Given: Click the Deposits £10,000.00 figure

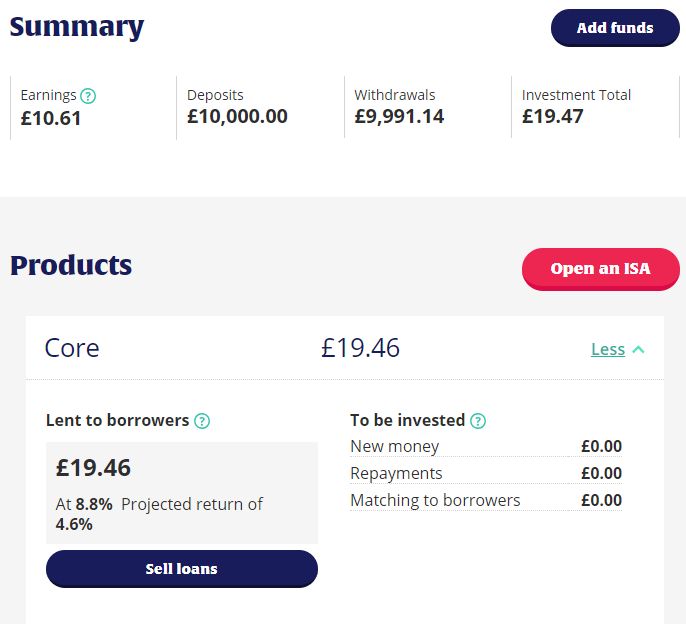Looking at the screenshot, I should coord(238,116).
